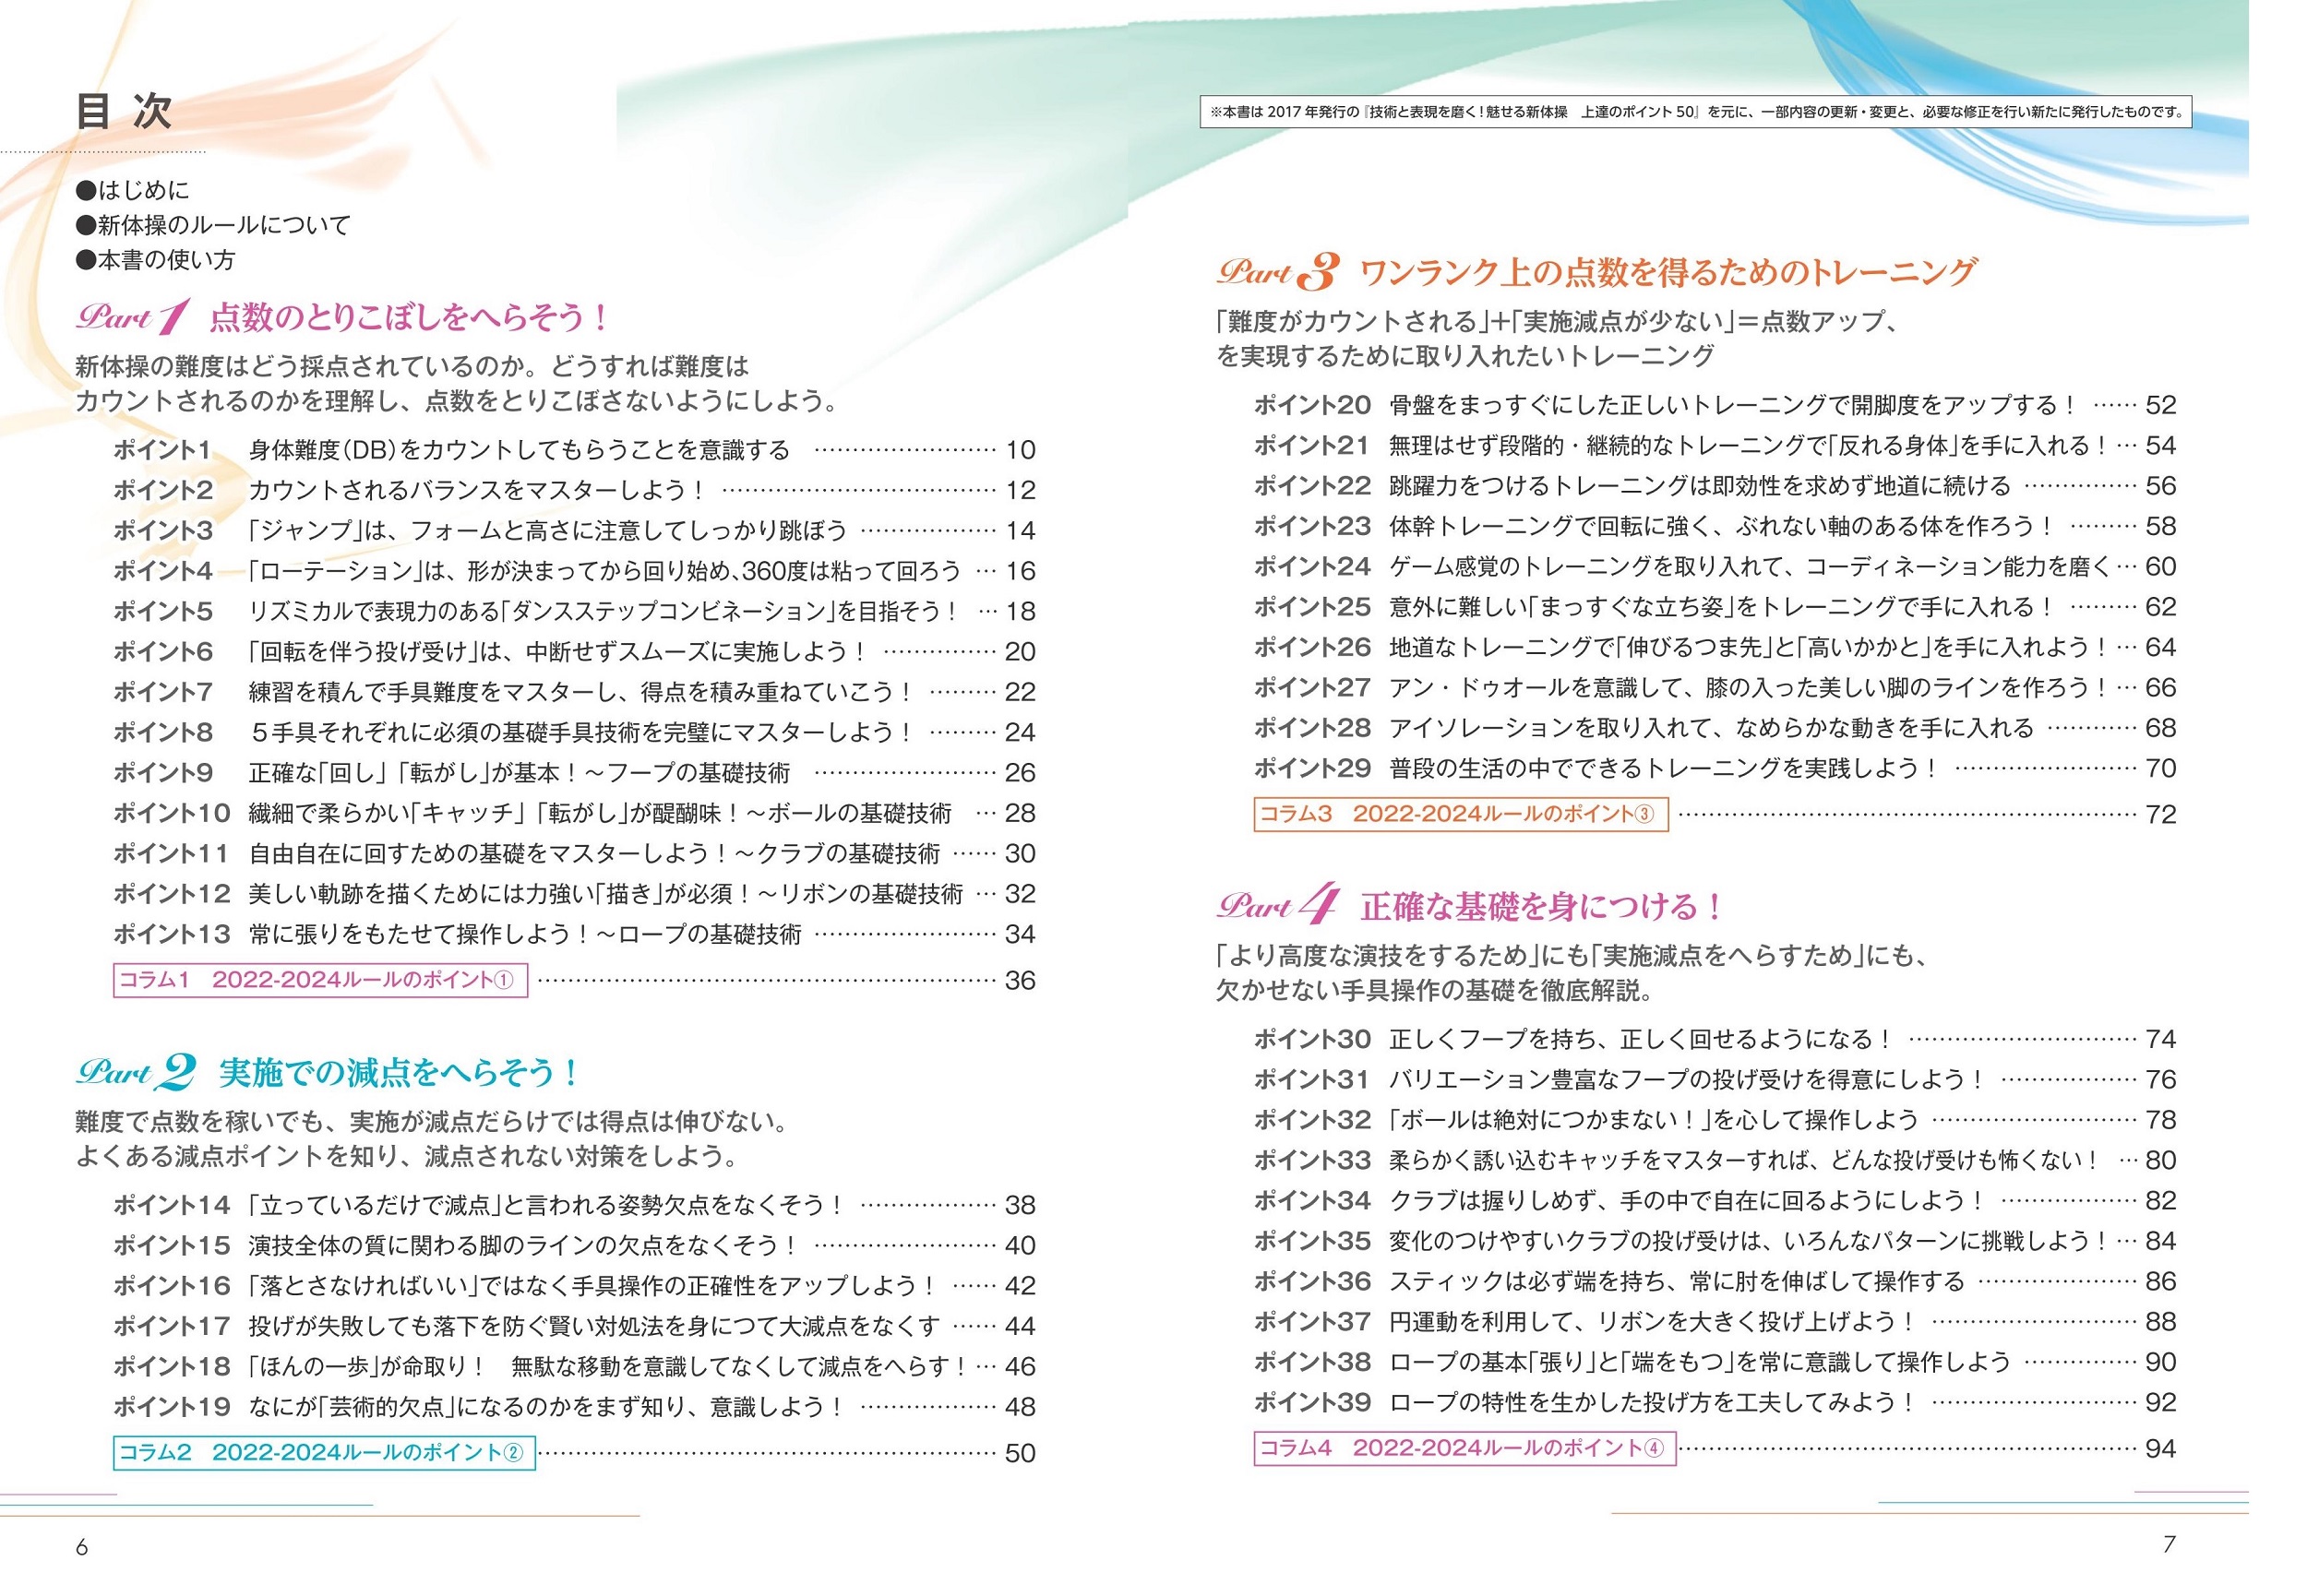Open ポイント13 ロープの基礎技術 entry
Screen dimensions: 2307x1596
click(x=574, y=934)
